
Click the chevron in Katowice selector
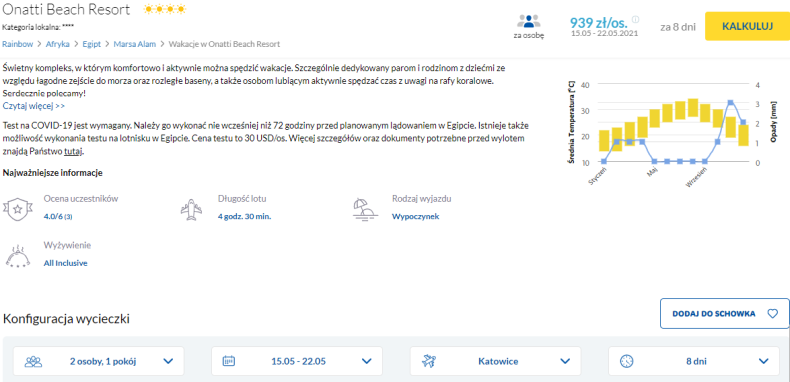[x=565, y=361]
